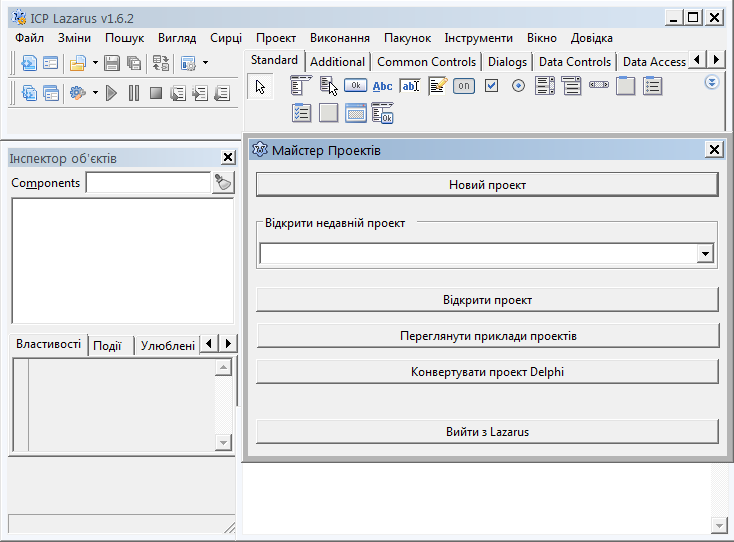Select the pointer selection tool in palette
Image resolution: width=734 pixels, height=542 pixels.
[x=260, y=87]
